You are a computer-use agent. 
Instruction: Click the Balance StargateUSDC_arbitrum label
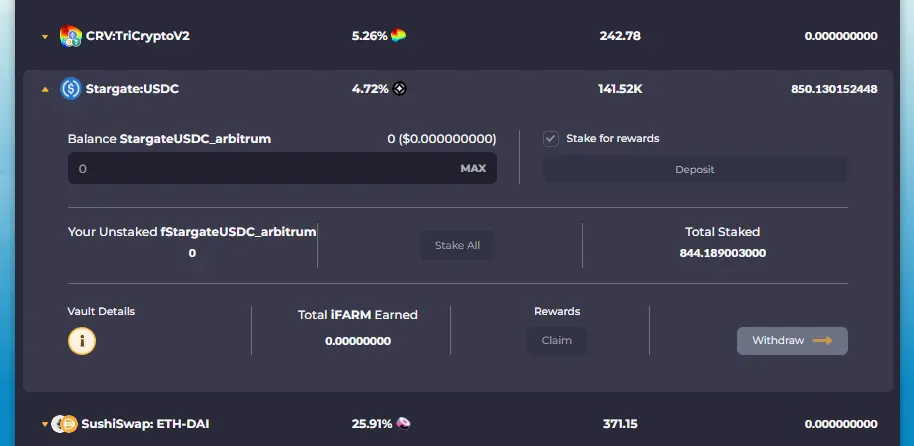[169, 139]
